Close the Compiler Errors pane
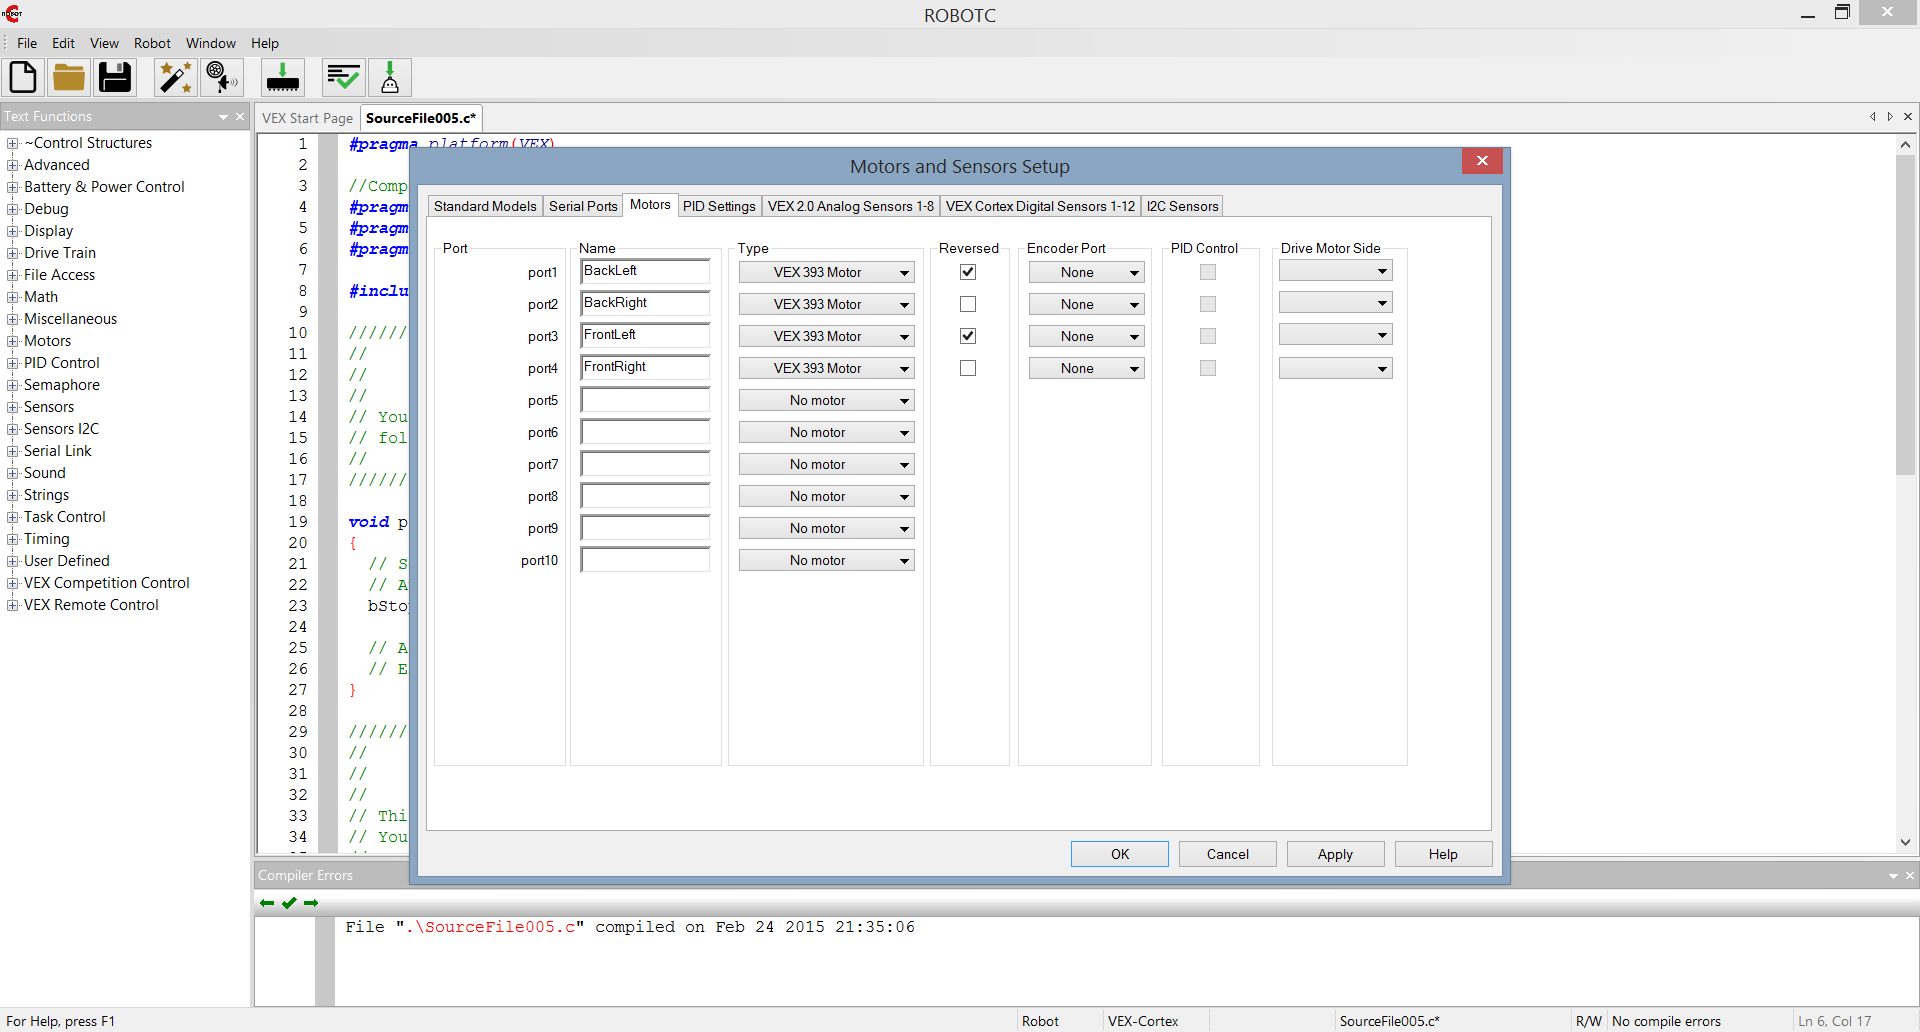This screenshot has width=1920, height=1032. tap(1910, 876)
